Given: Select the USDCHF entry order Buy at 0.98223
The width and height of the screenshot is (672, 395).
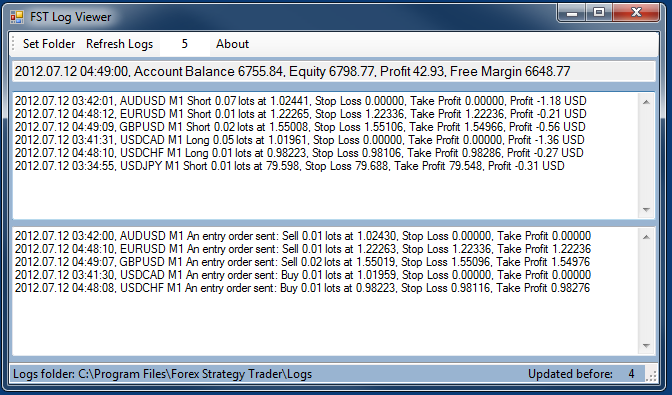Looking at the screenshot, I should 303,288.
